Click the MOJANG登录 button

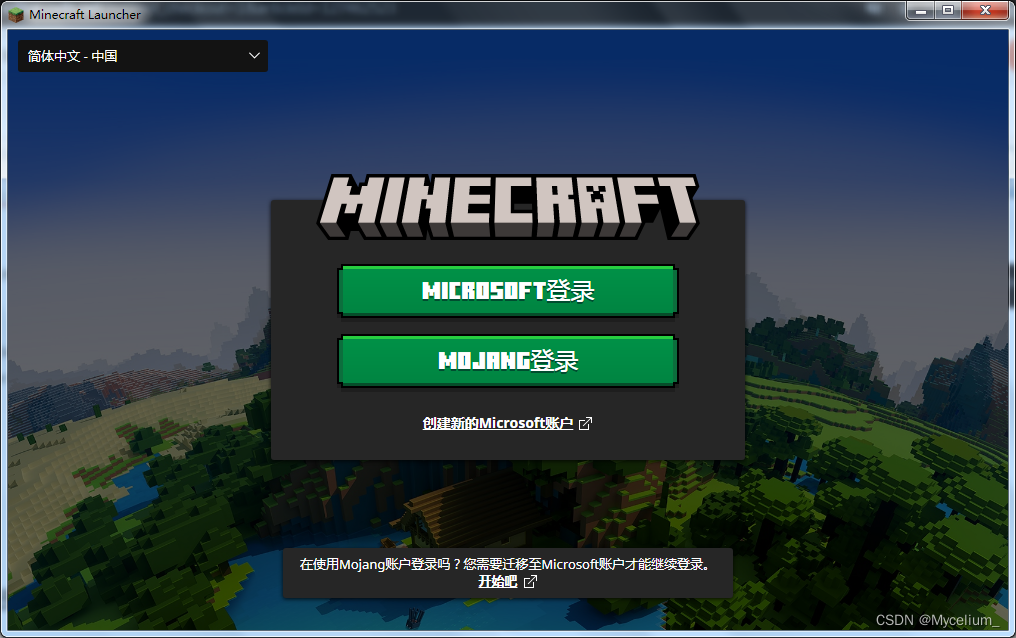[x=508, y=361]
